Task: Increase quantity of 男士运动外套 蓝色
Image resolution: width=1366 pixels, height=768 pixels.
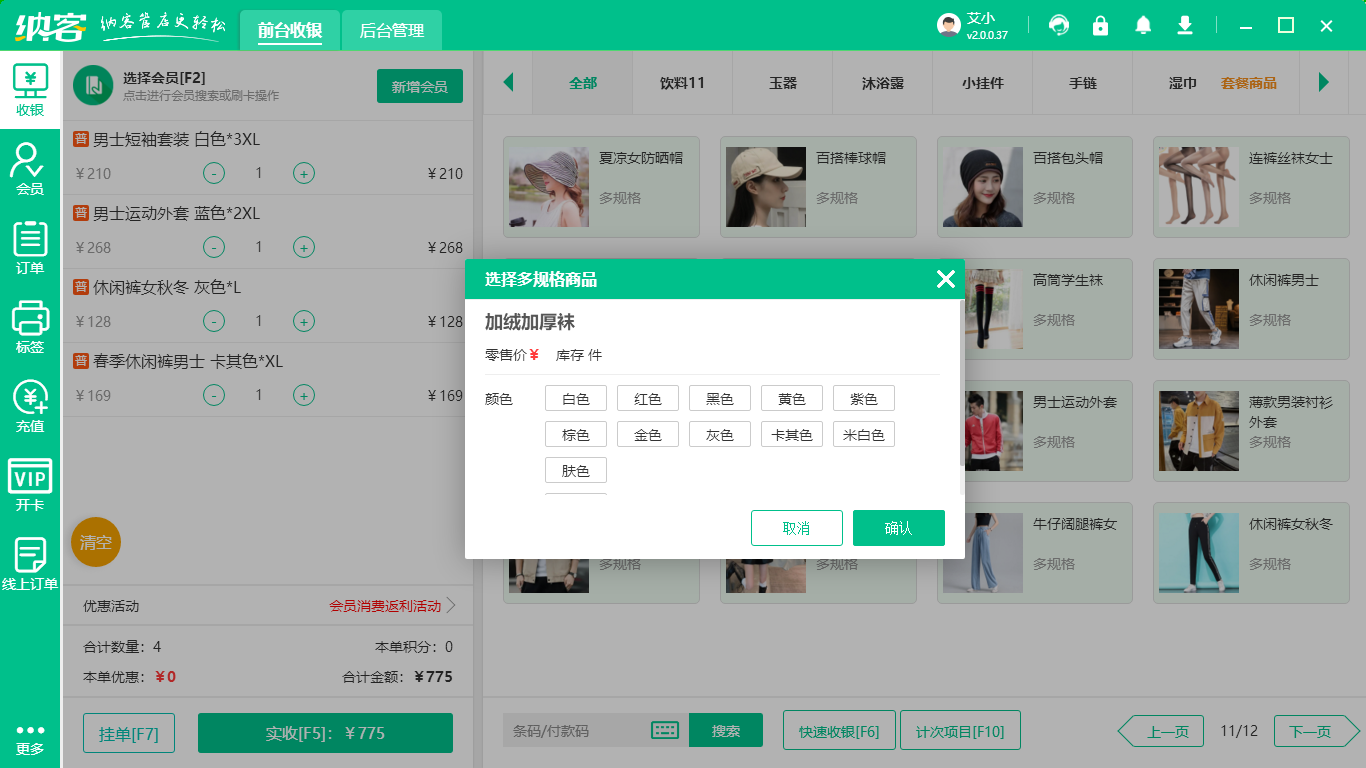Action: pos(304,247)
